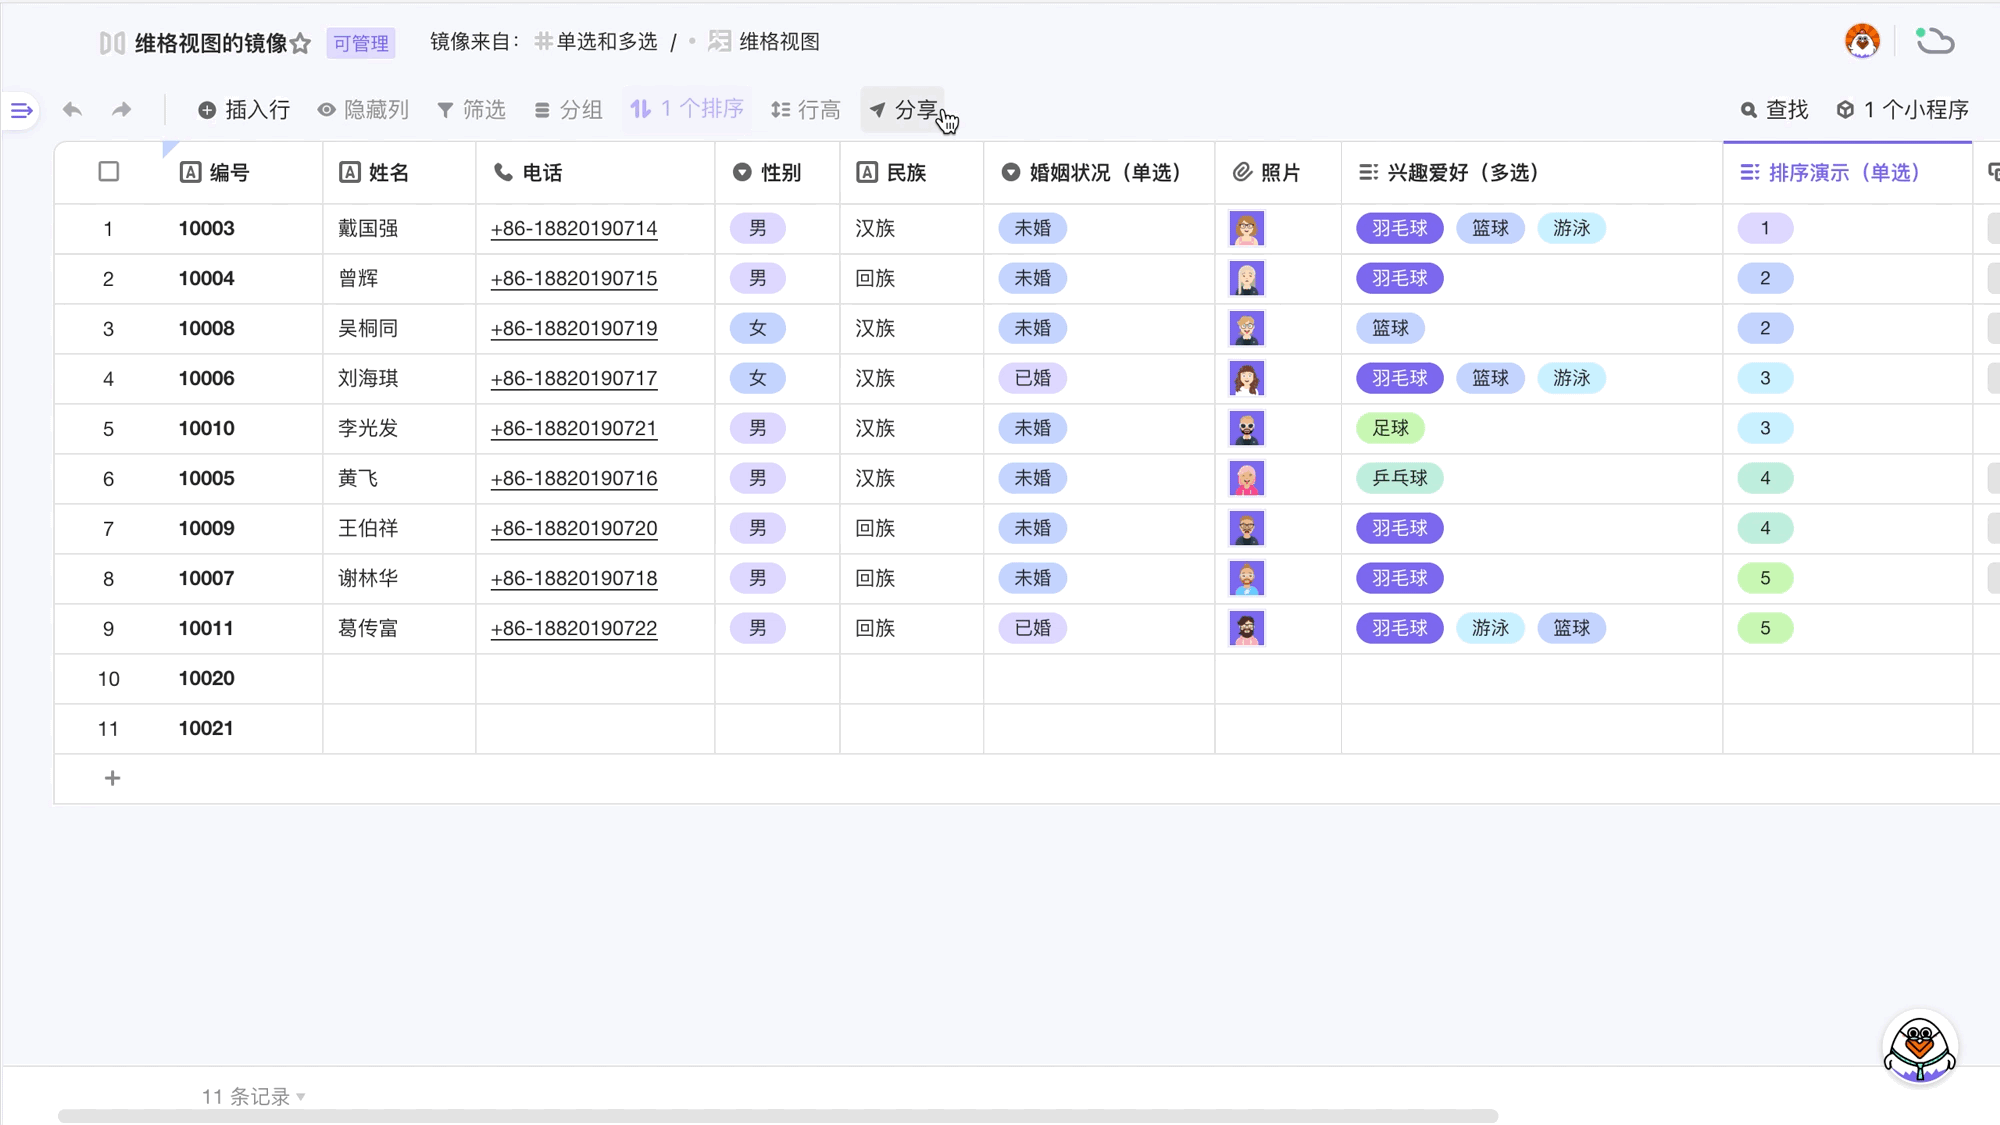2000x1125 pixels.
Task: Click the redo arrow icon
Action: click(121, 110)
